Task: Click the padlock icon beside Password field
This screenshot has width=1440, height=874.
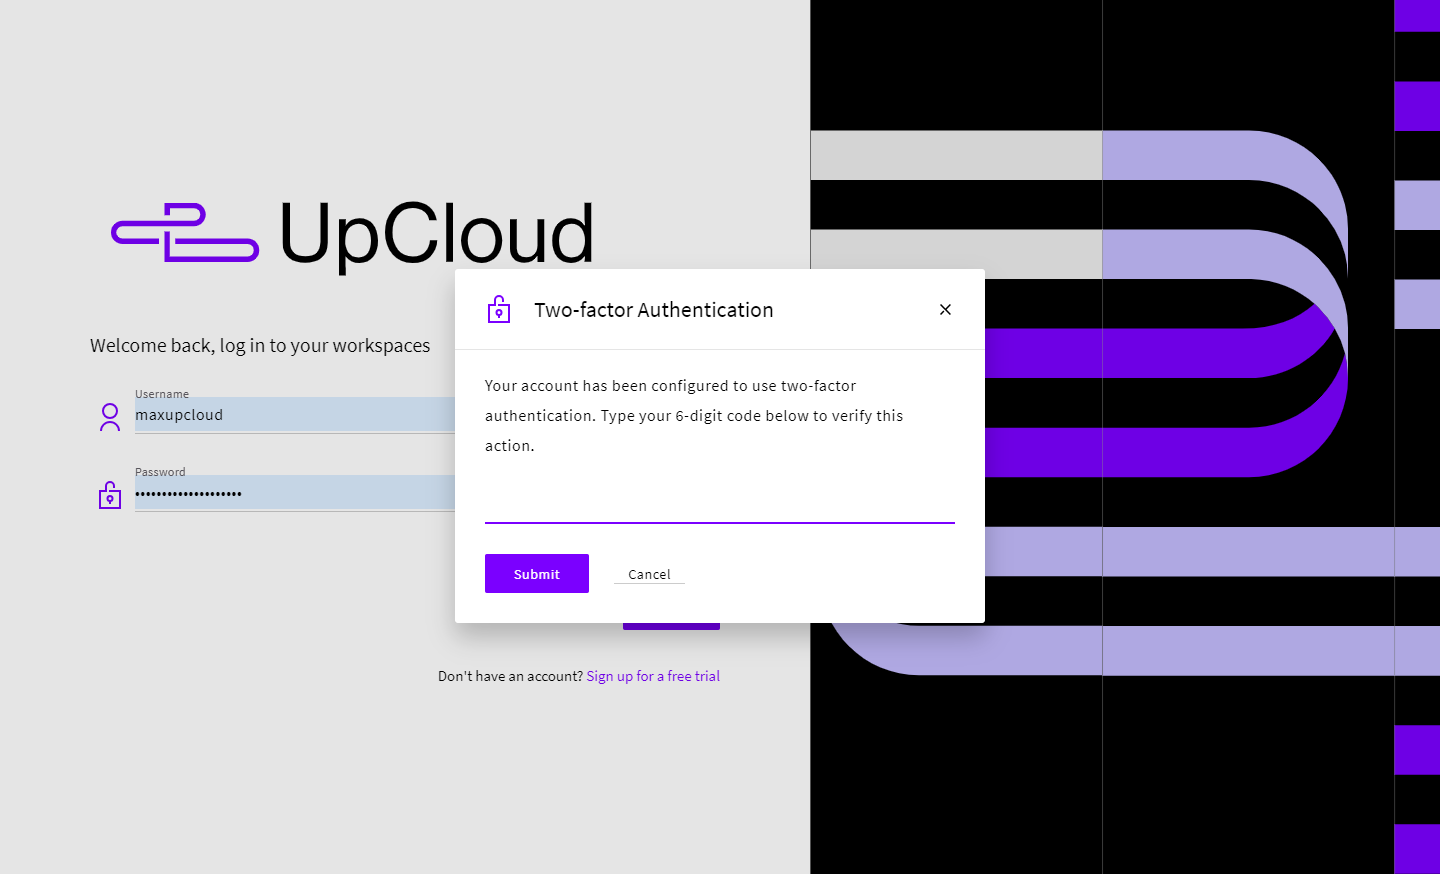Action: (110, 495)
